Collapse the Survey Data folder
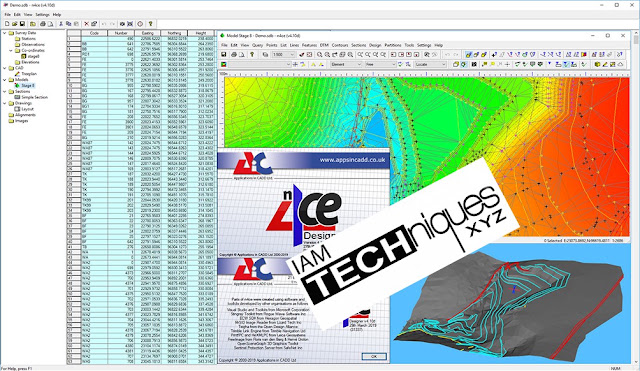Screen dimensions: 640x371 point(4,33)
